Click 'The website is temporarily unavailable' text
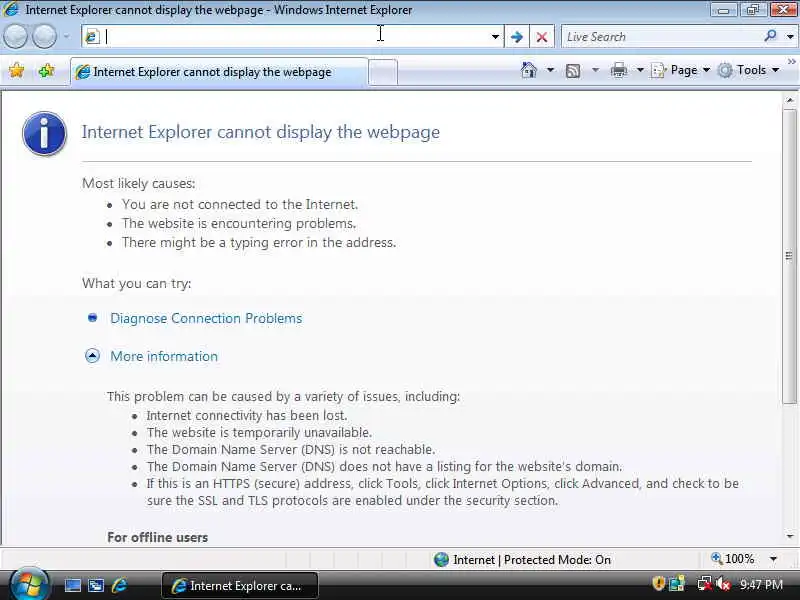 coord(259,432)
